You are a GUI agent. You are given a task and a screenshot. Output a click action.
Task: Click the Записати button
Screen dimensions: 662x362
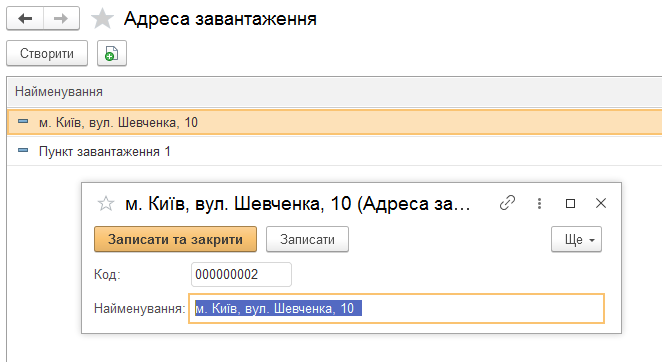pyautogui.click(x=307, y=240)
